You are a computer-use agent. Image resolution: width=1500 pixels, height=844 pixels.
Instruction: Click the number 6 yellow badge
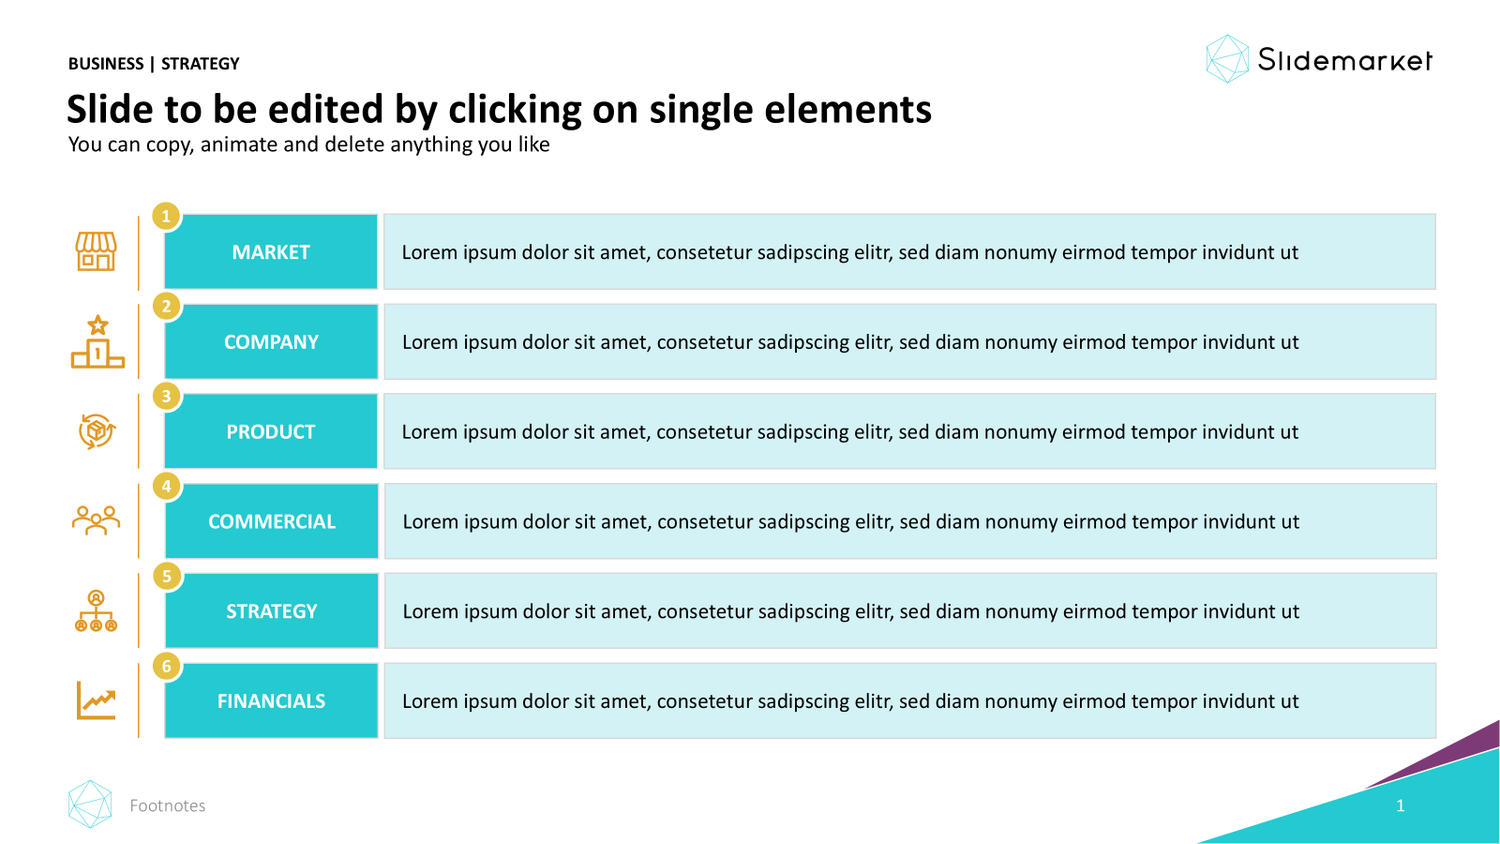click(166, 666)
